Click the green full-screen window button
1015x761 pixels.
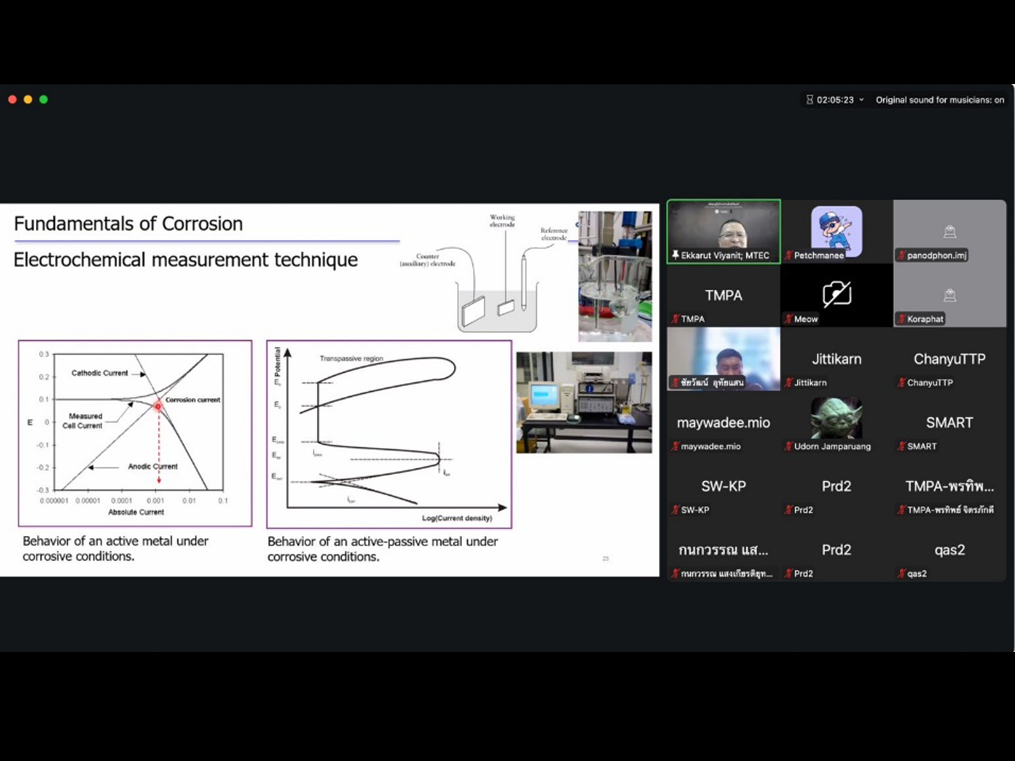(43, 100)
